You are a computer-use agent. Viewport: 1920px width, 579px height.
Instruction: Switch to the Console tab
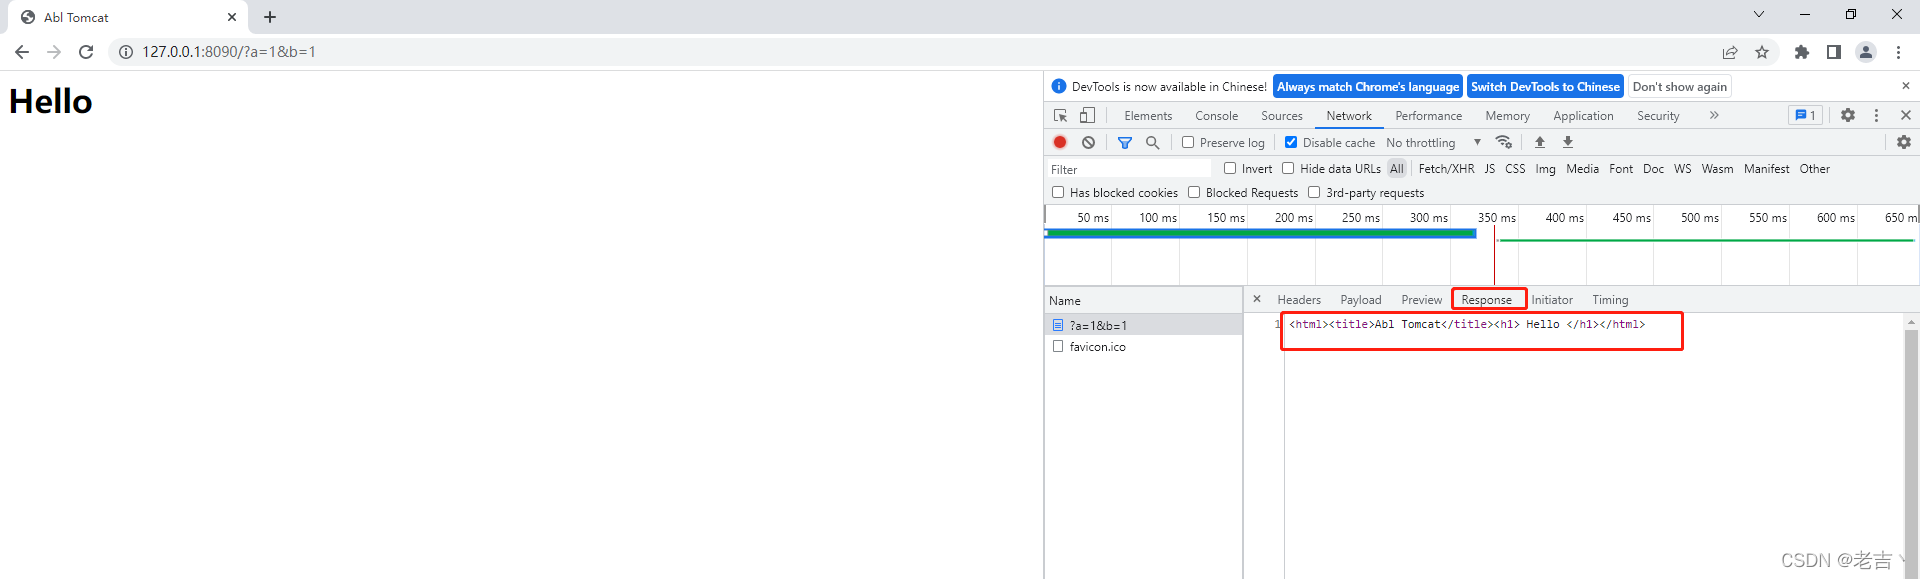click(x=1216, y=116)
